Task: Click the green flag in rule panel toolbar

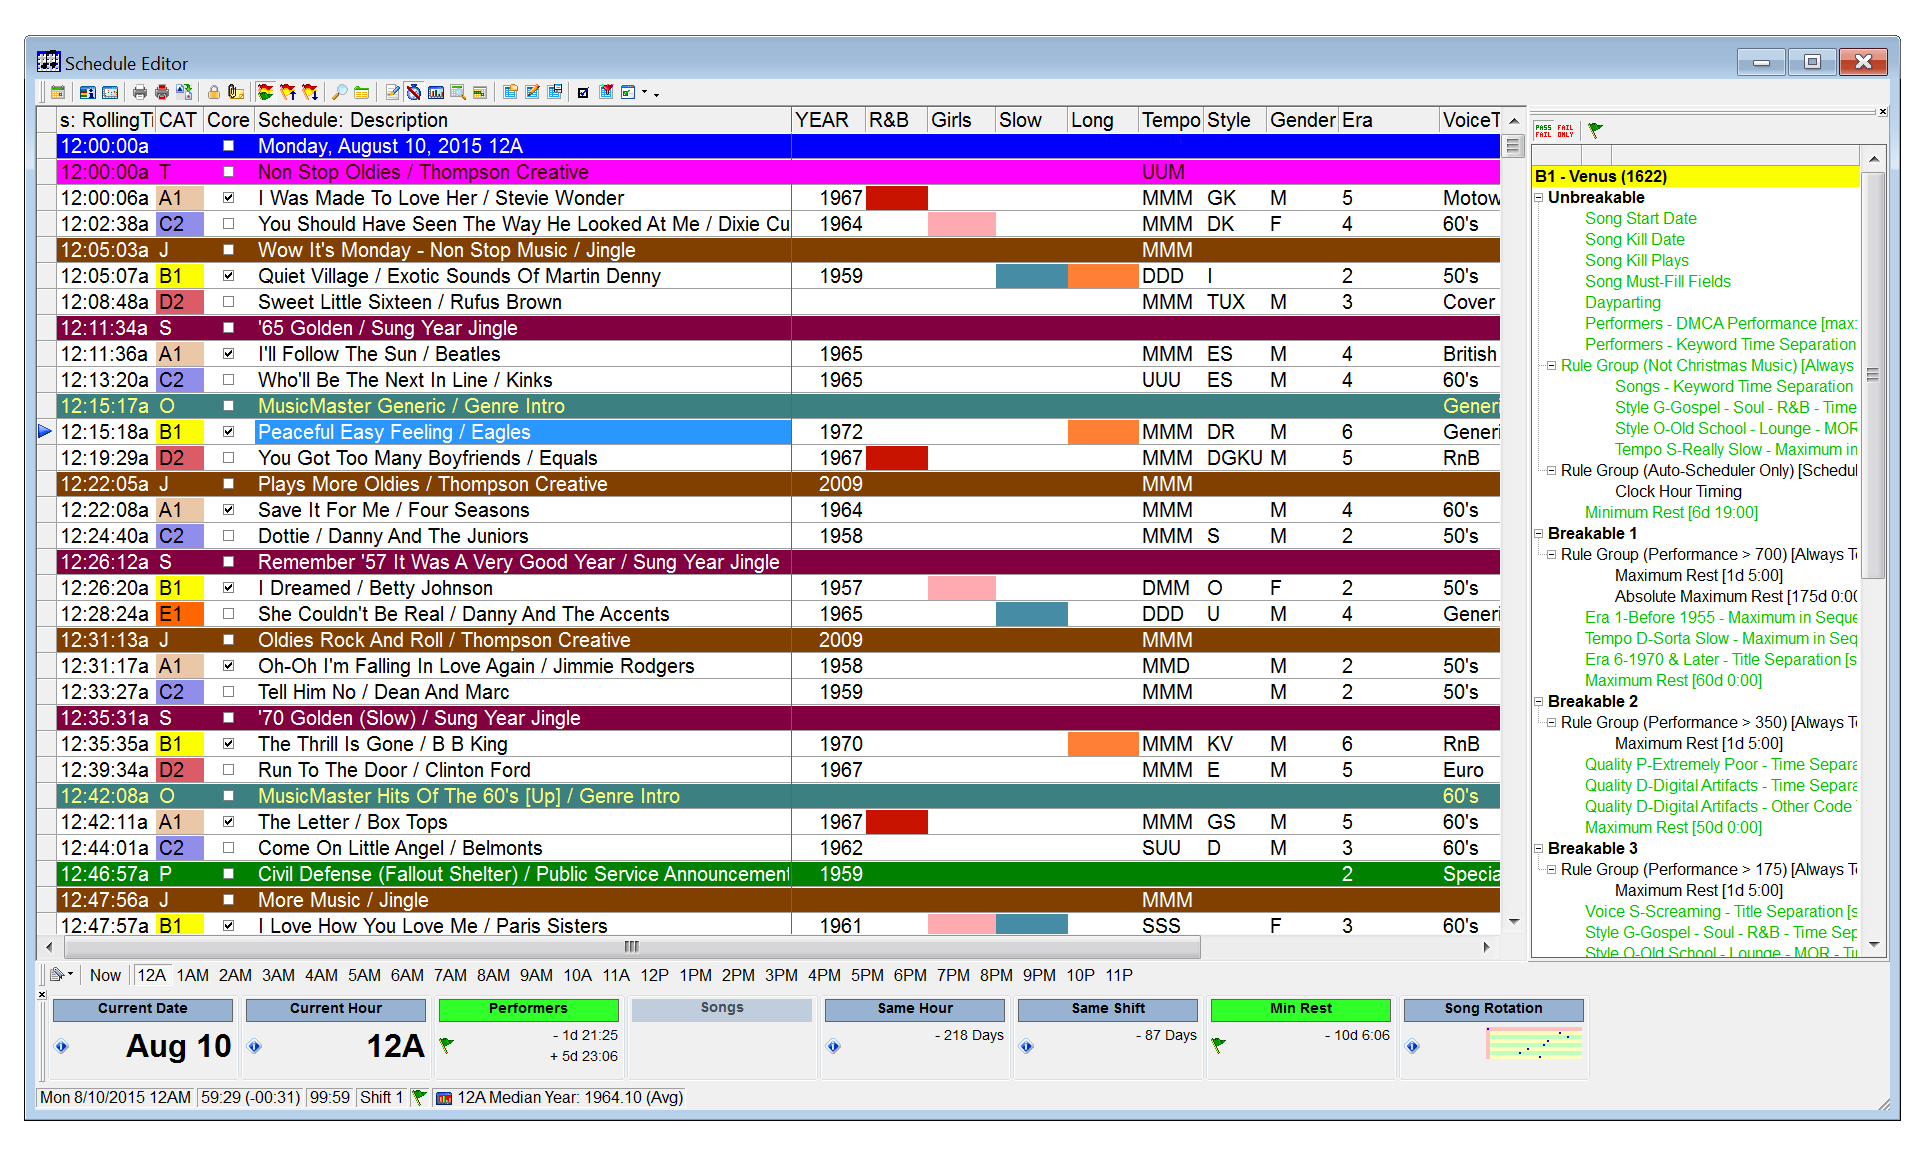Action: tap(1595, 130)
